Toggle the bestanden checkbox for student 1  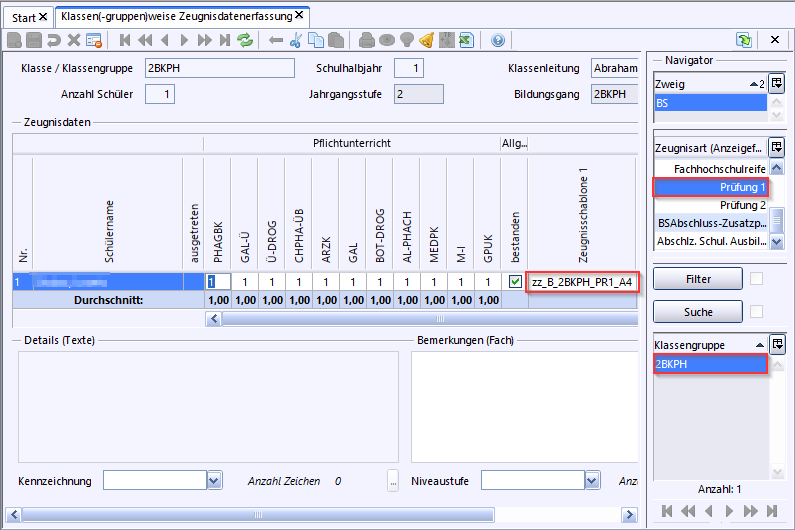tap(515, 281)
